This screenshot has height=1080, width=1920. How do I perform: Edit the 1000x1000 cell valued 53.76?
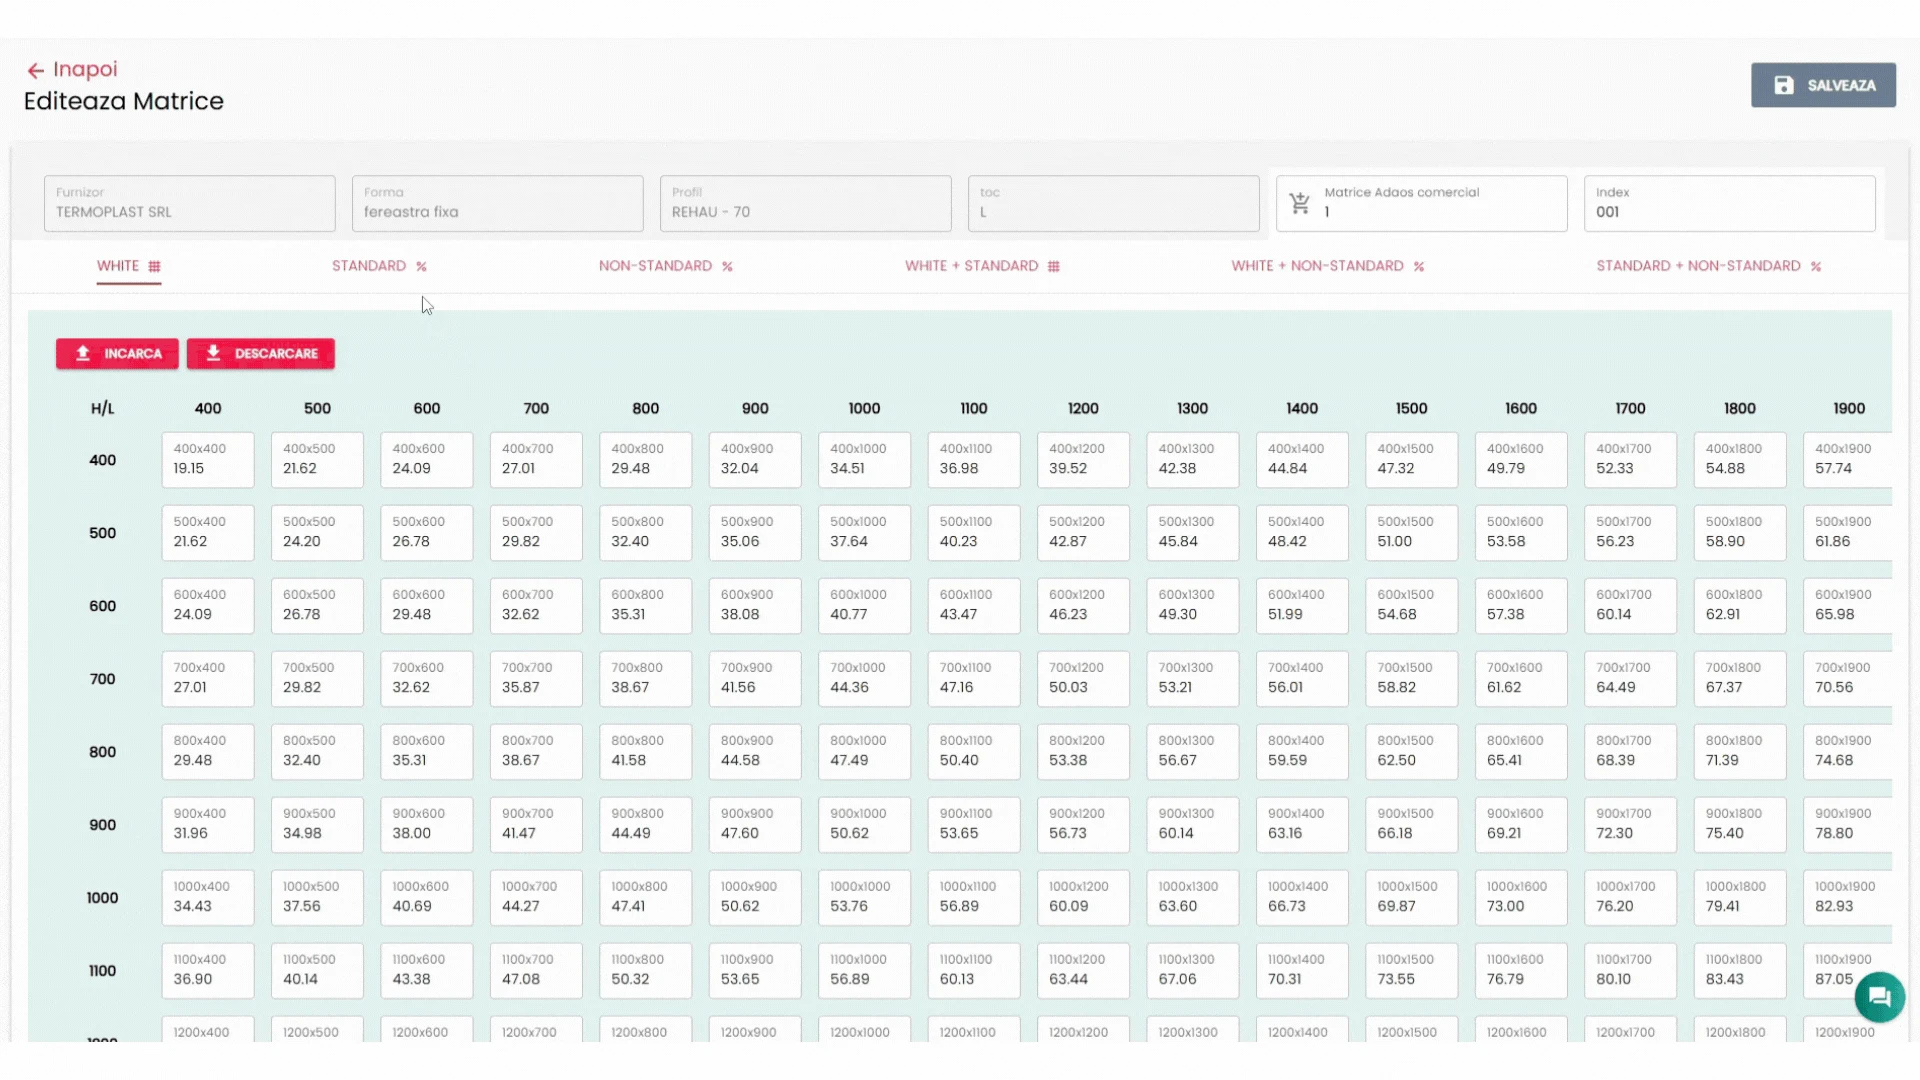pyautogui.click(x=864, y=898)
